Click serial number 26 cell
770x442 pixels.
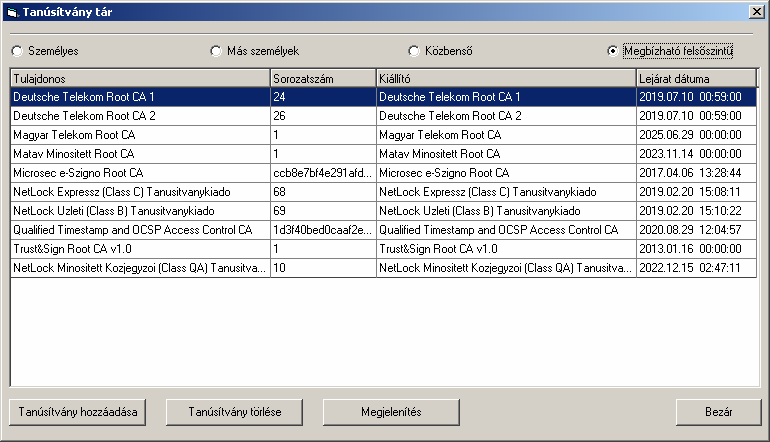(323, 116)
